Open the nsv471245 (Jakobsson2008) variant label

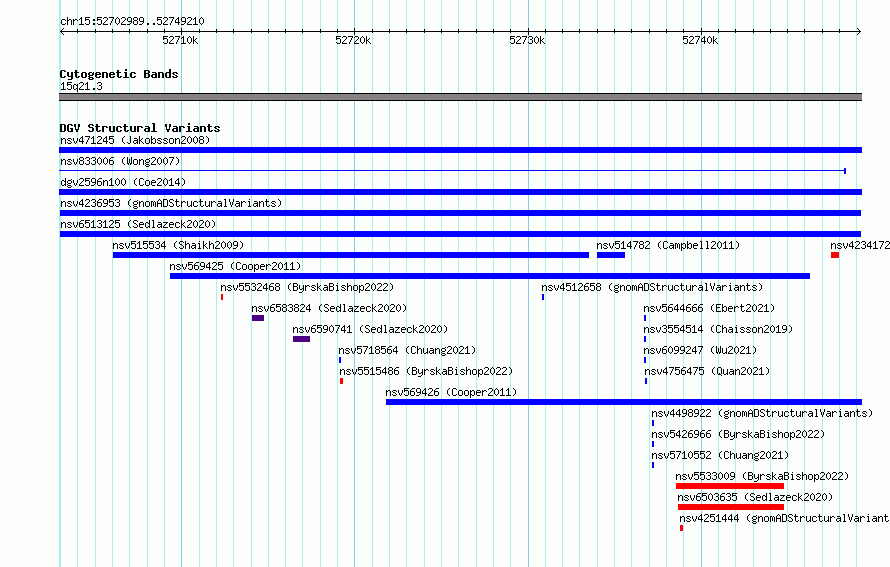tap(135, 140)
